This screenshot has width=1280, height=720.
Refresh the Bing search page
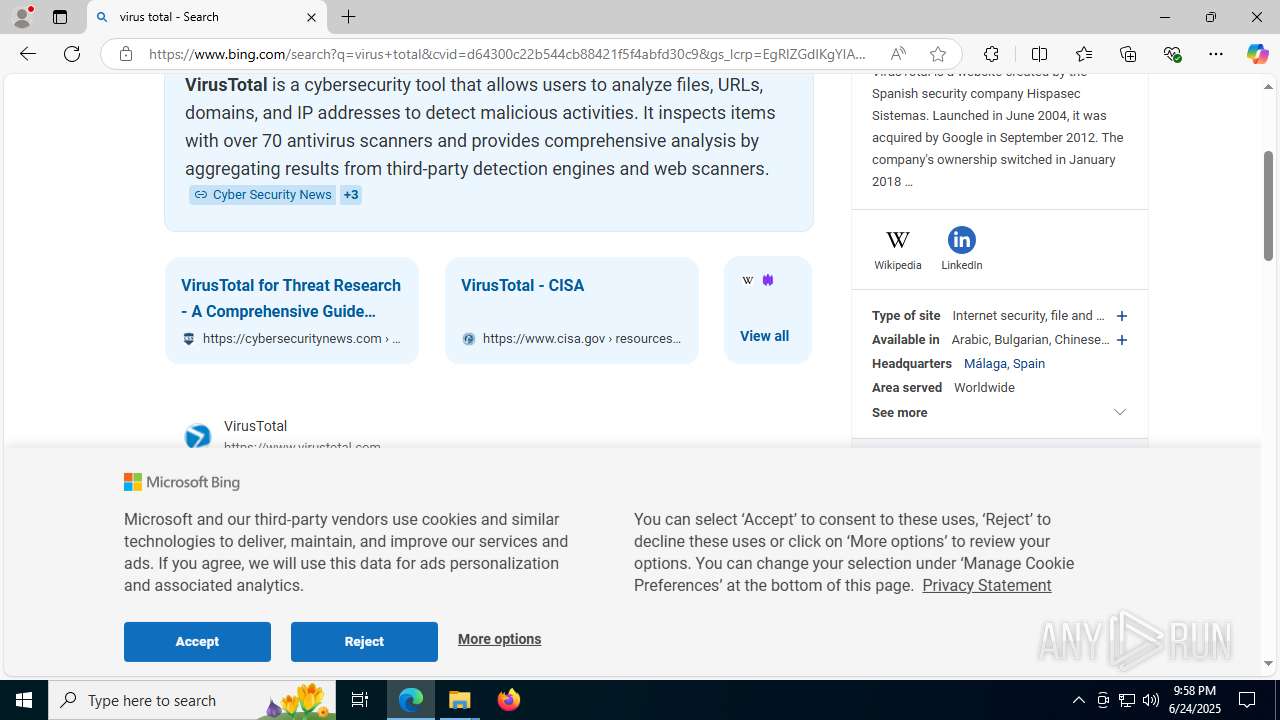point(72,54)
